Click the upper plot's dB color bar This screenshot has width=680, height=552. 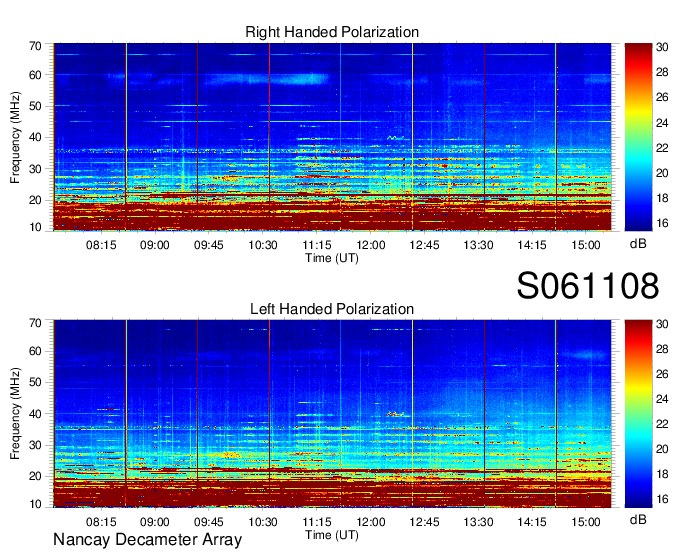coord(638,137)
